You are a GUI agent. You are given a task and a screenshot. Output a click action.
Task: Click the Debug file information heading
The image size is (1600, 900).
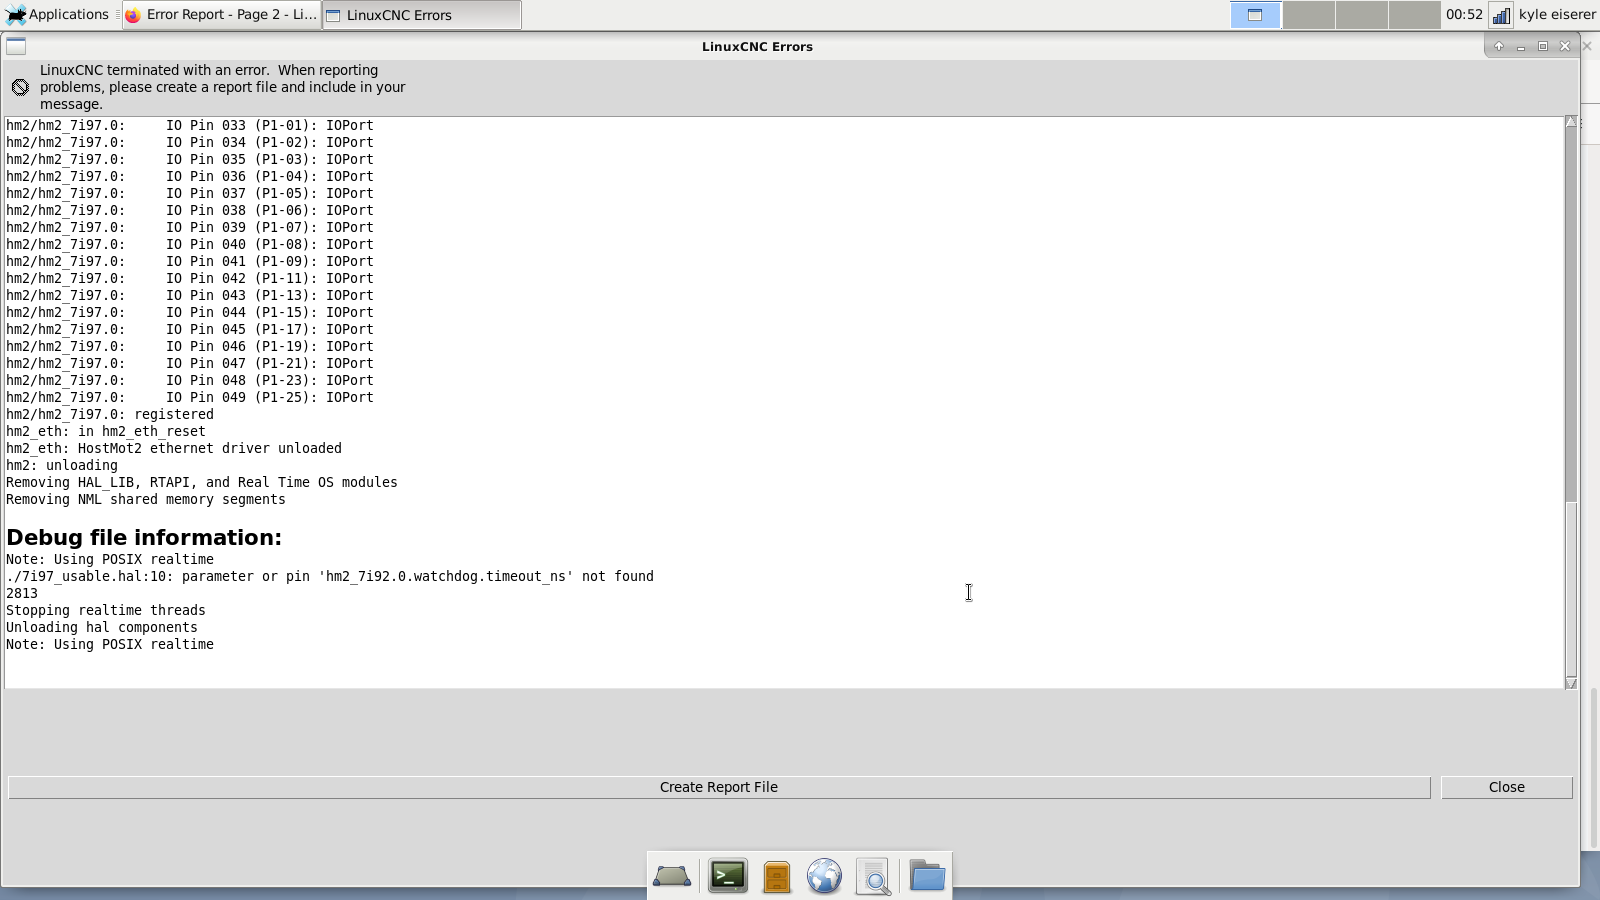[x=144, y=537]
